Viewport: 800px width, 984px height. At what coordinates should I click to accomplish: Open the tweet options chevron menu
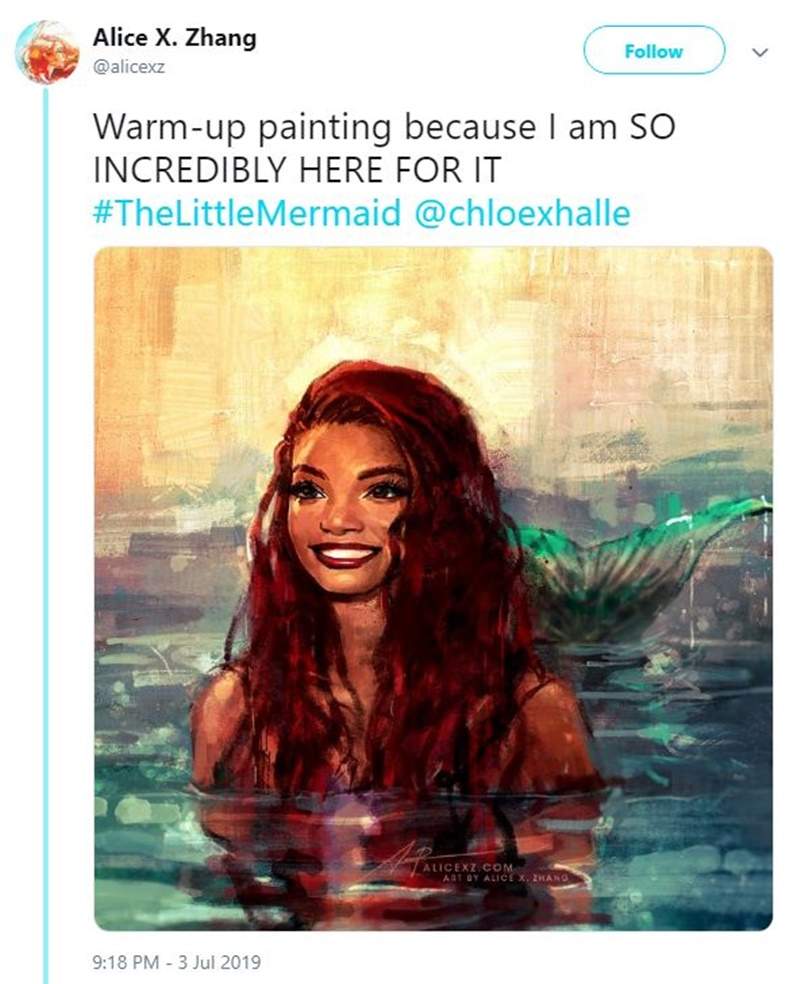coord(759,52)
